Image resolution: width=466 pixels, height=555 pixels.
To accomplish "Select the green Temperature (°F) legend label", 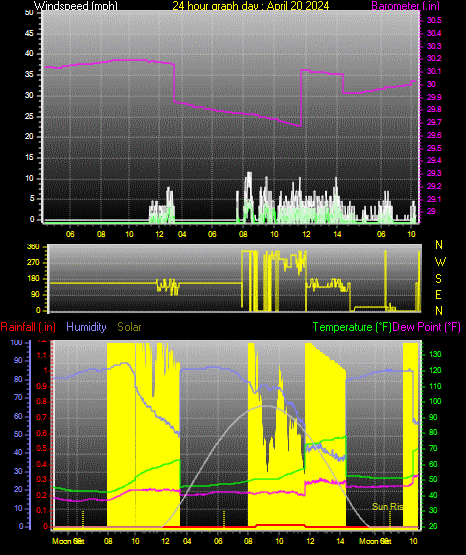I will (352, 327).
